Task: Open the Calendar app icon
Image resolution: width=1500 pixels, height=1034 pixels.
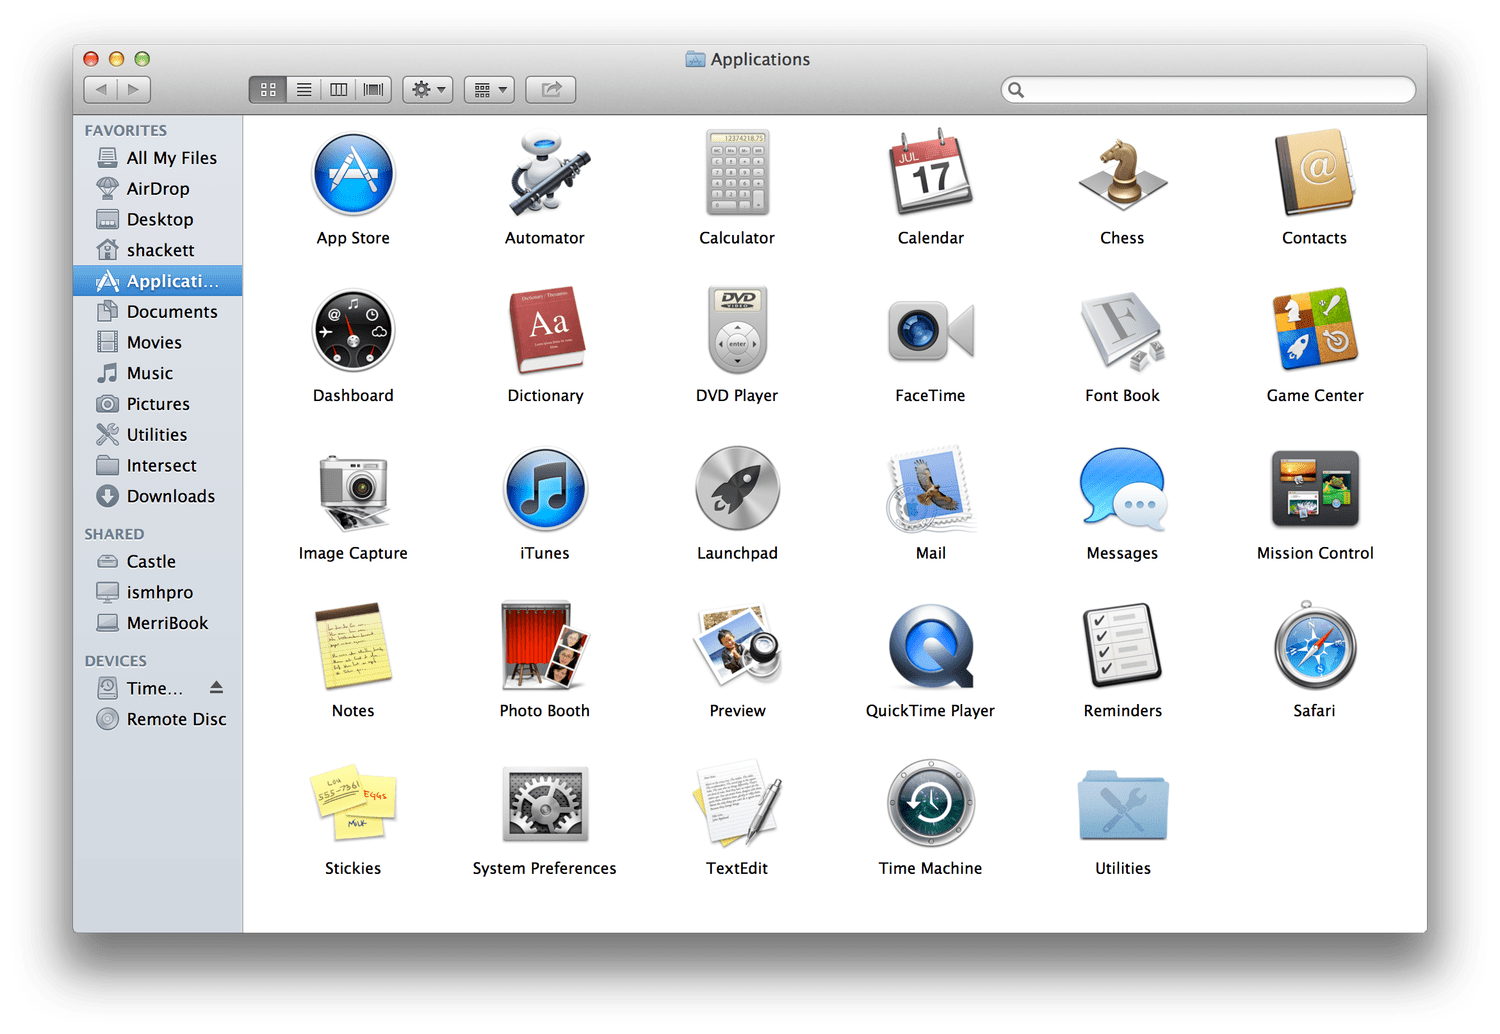Action: pyautogui.click(x=931, y=172)
